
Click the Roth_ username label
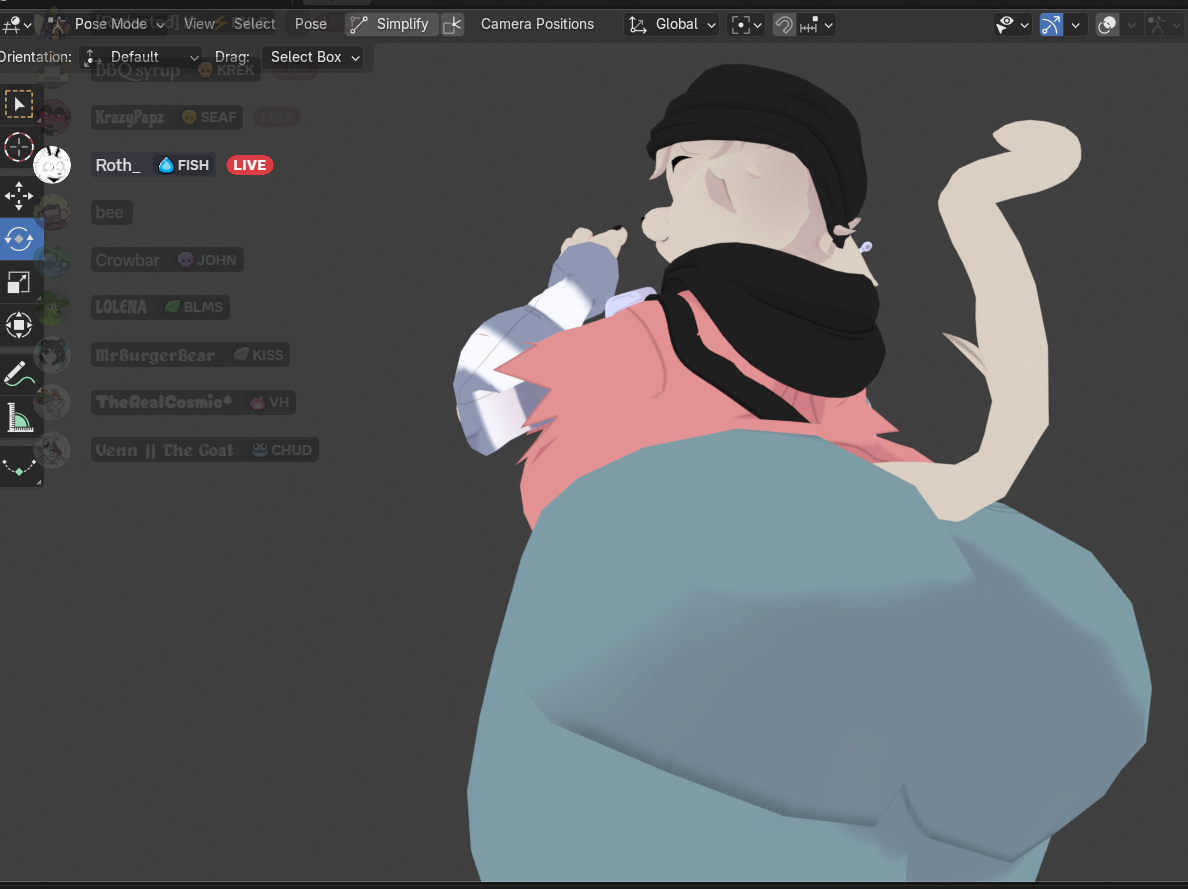pyautogui.click(x=118, y=165)
